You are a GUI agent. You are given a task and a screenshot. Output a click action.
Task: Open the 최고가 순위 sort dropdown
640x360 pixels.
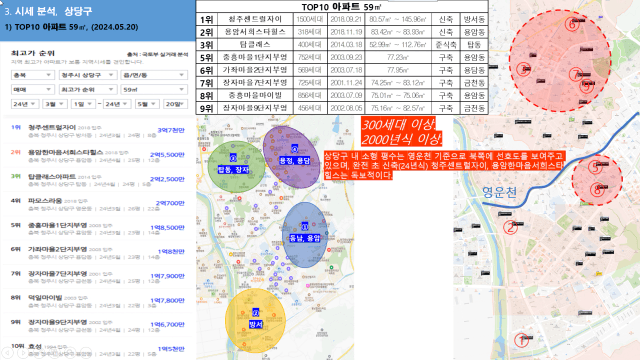click(x=88, y=89)
